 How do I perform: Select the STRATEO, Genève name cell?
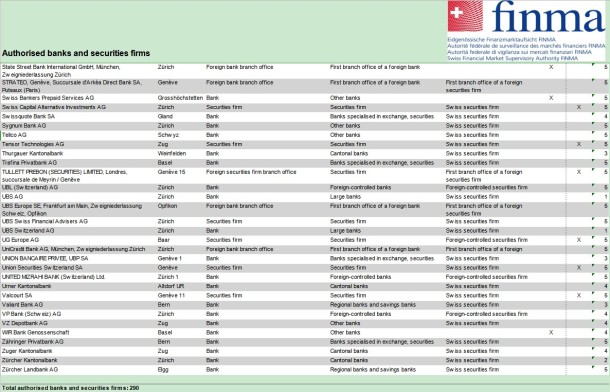pos(72,86)
